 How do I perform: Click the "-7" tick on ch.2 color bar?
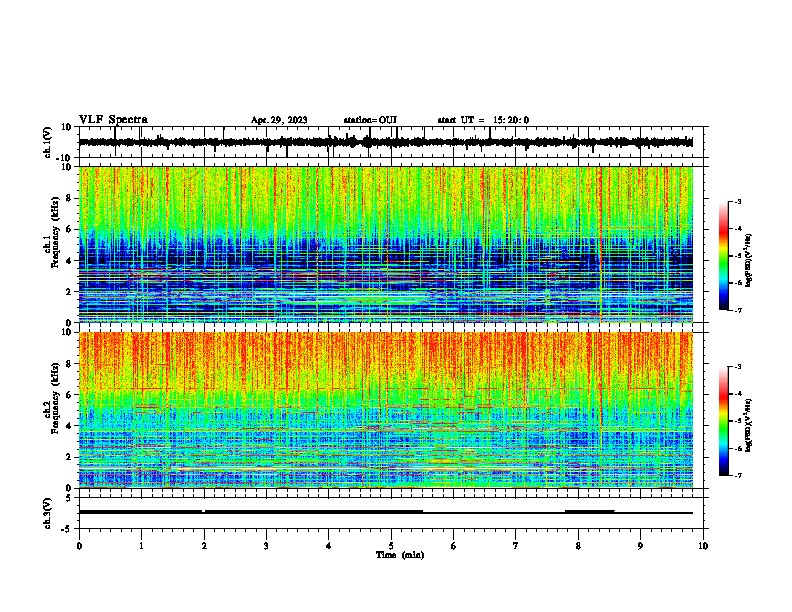738,476
